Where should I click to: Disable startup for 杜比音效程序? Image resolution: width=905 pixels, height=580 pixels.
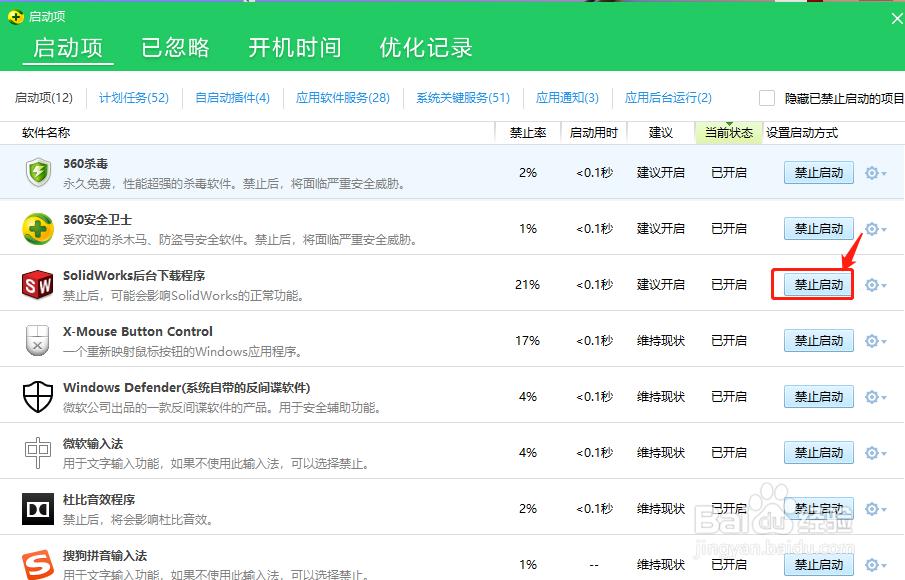818,508
